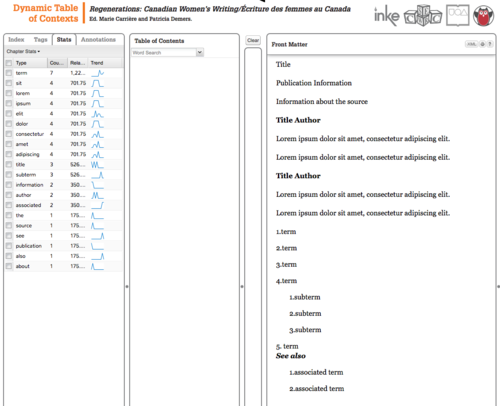500x406 pixels.
Task: Open help question mark in Front Matter panel
Action: pyautogui.click(x=490, y=44)
